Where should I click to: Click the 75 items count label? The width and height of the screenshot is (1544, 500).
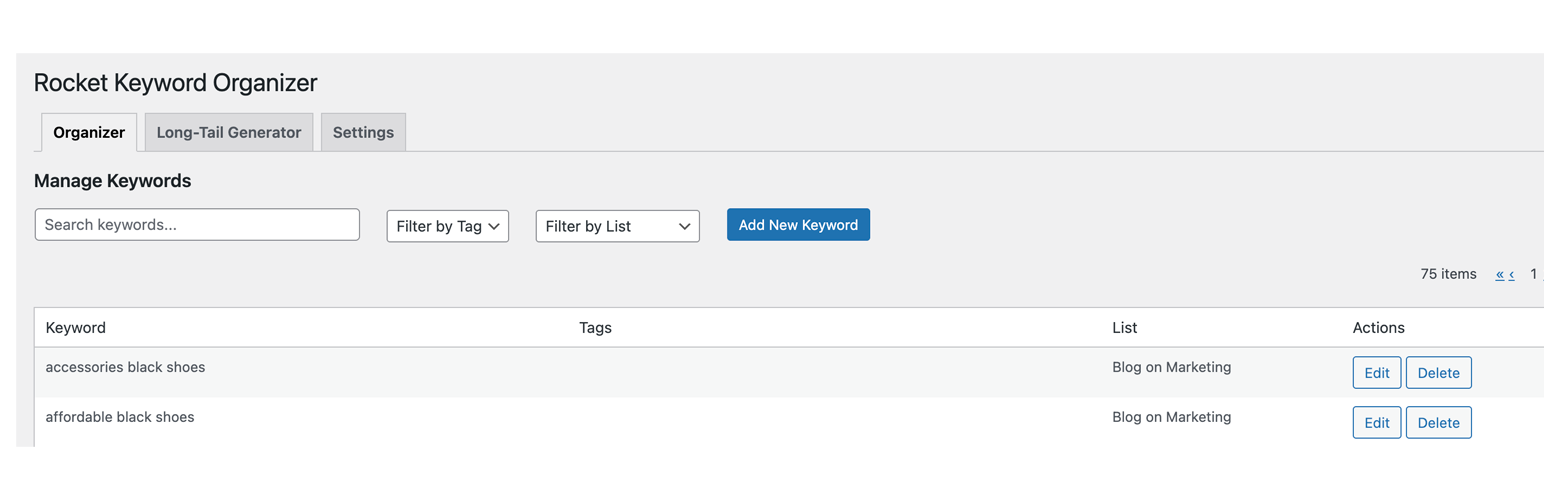(x=1448, y=274)
